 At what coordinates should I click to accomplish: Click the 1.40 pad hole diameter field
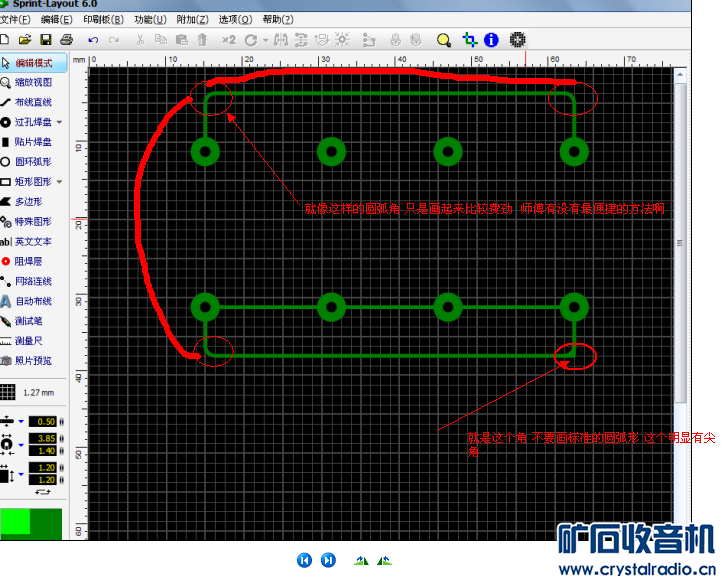coord(43,451)
